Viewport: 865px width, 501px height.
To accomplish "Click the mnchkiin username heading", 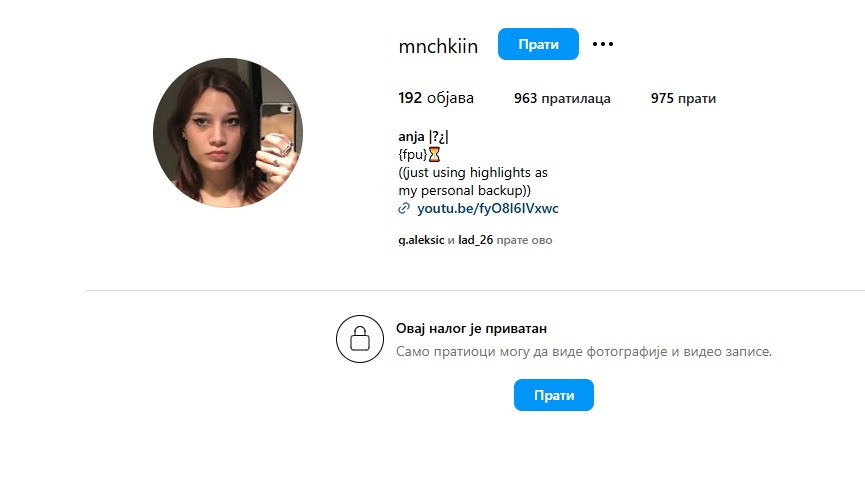I will point(438,46).
